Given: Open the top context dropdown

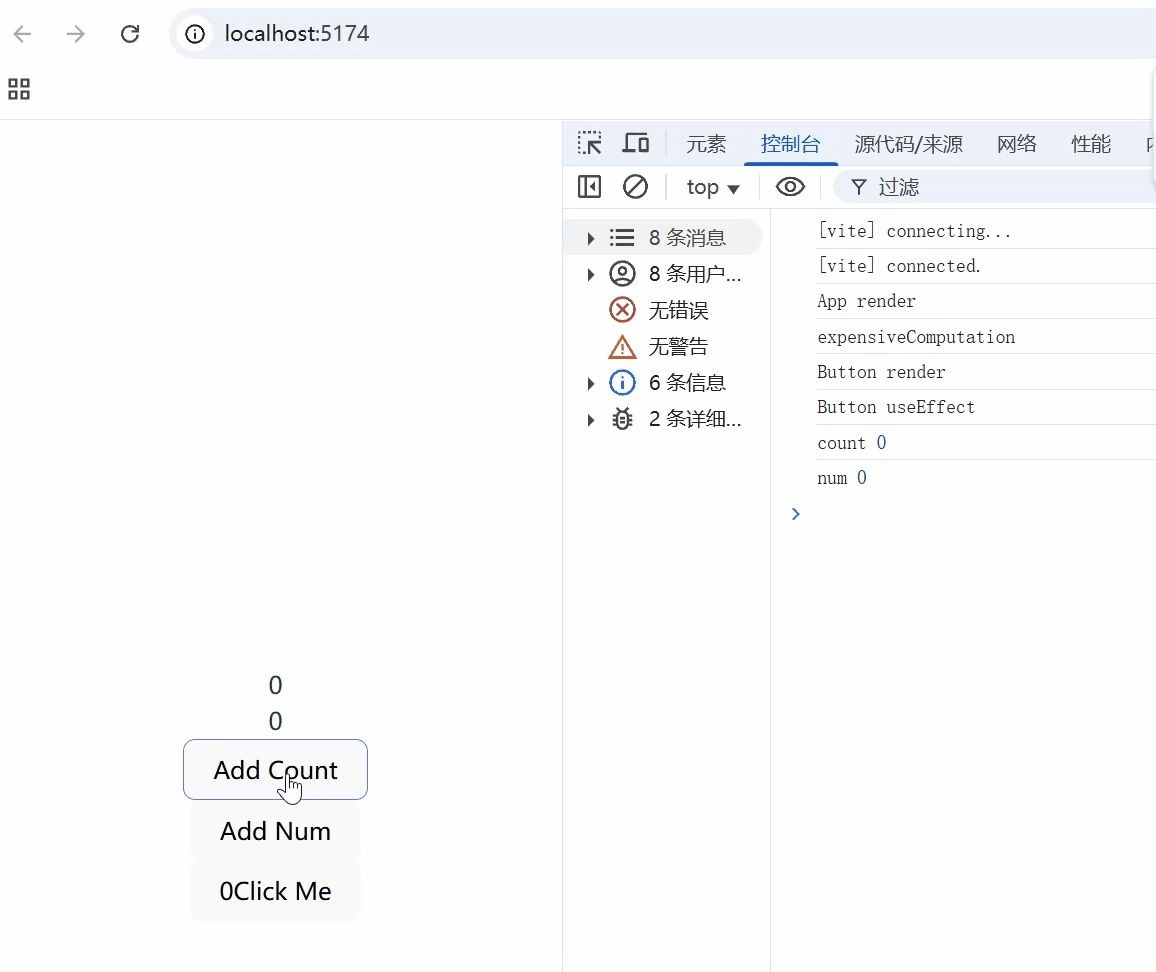Looking at the screenshot, I should 712,187.
